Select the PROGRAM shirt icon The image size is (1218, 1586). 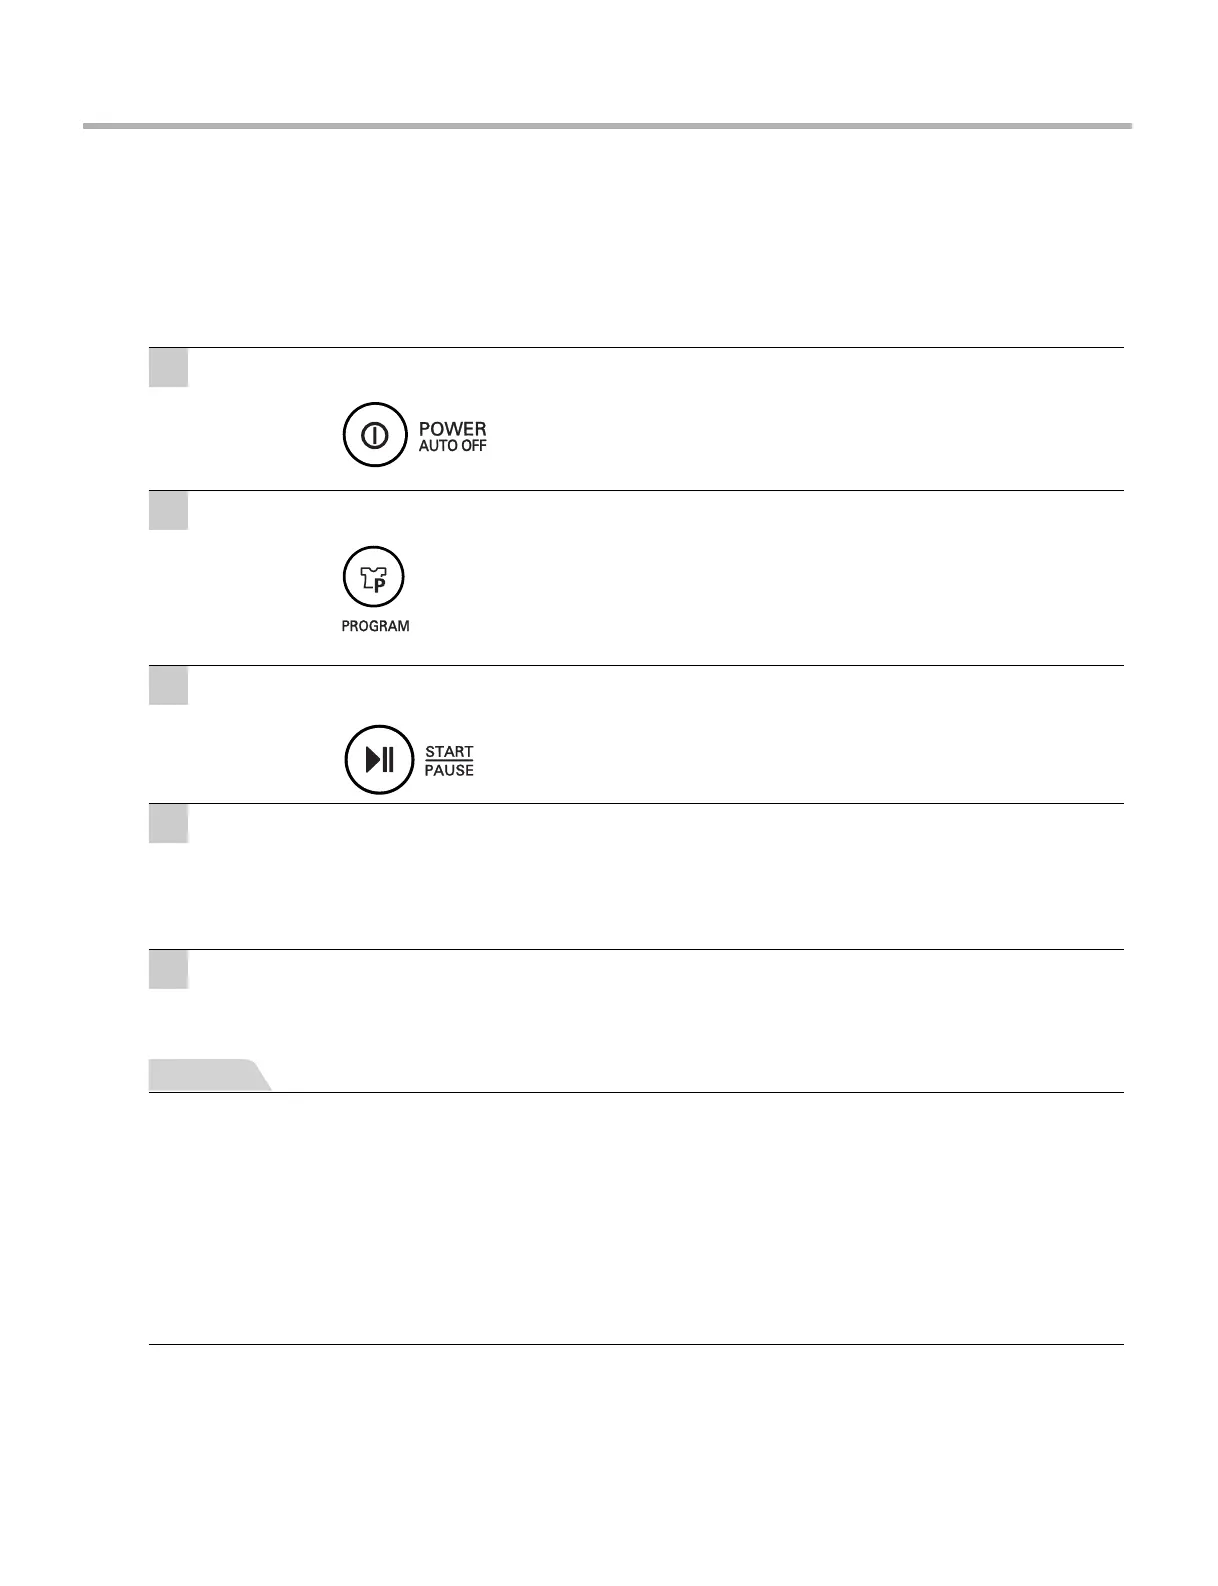tap(374, 577)
